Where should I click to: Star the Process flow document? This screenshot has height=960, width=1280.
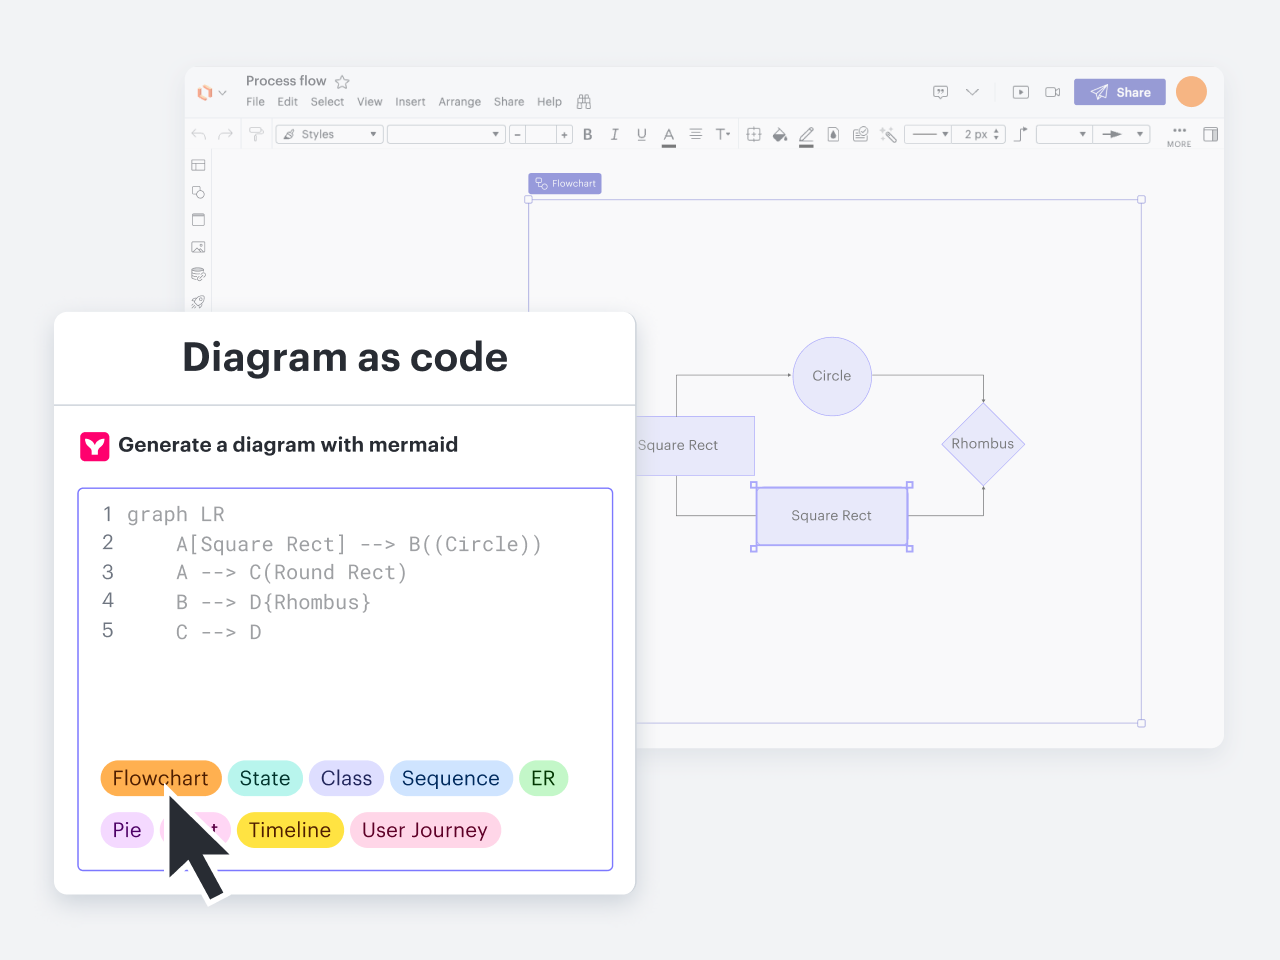pyautogui.click(x=342, y=82)
